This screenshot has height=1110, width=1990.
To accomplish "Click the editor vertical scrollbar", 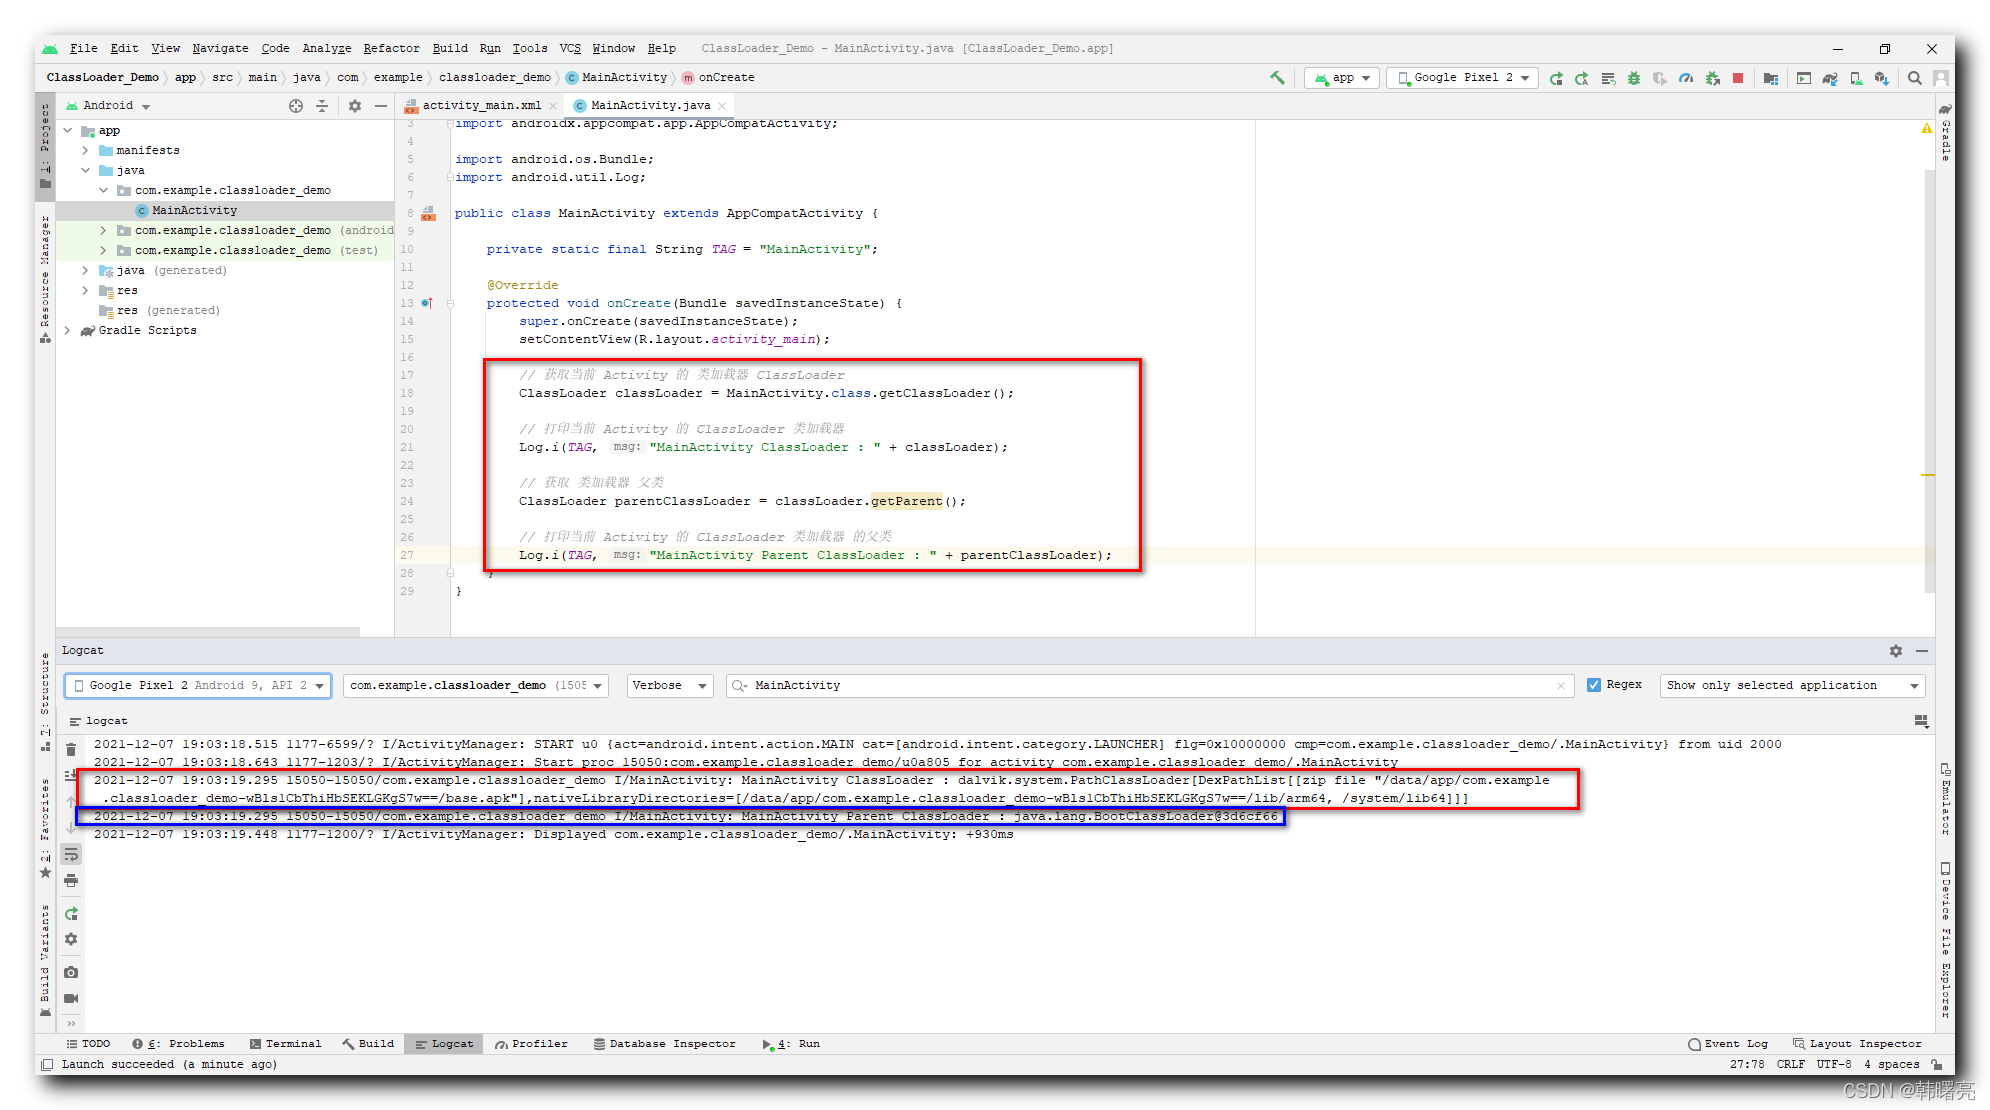I will 1929,380.
